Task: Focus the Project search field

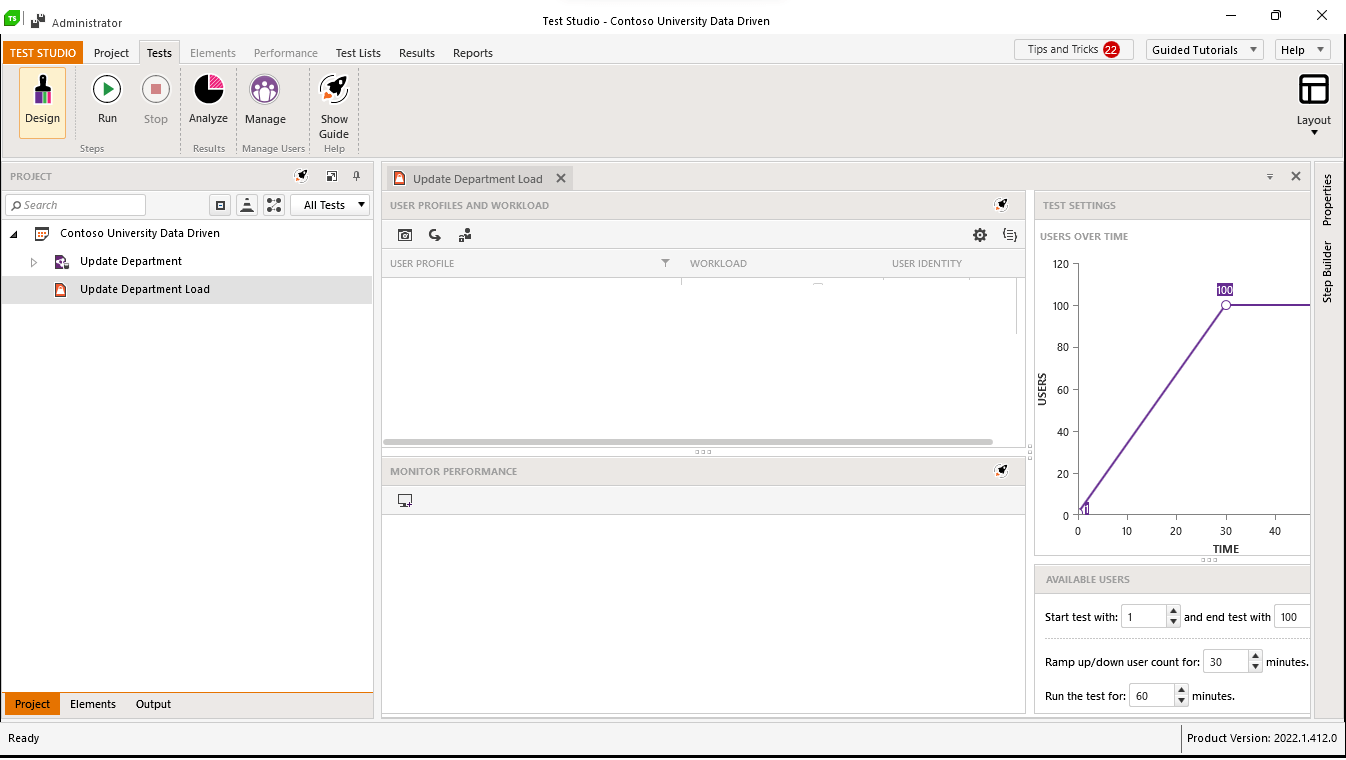Action: [x=76, y=205]
